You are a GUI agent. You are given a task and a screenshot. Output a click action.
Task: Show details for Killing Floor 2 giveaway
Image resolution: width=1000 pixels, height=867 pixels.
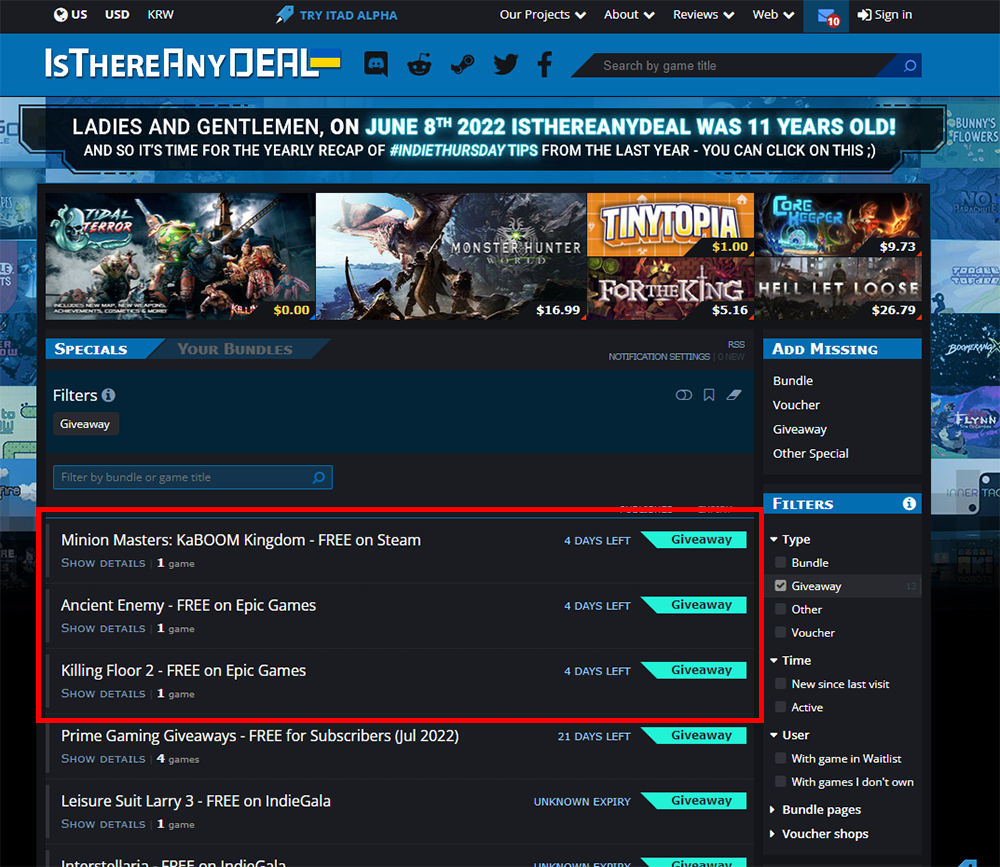[103, 693]
